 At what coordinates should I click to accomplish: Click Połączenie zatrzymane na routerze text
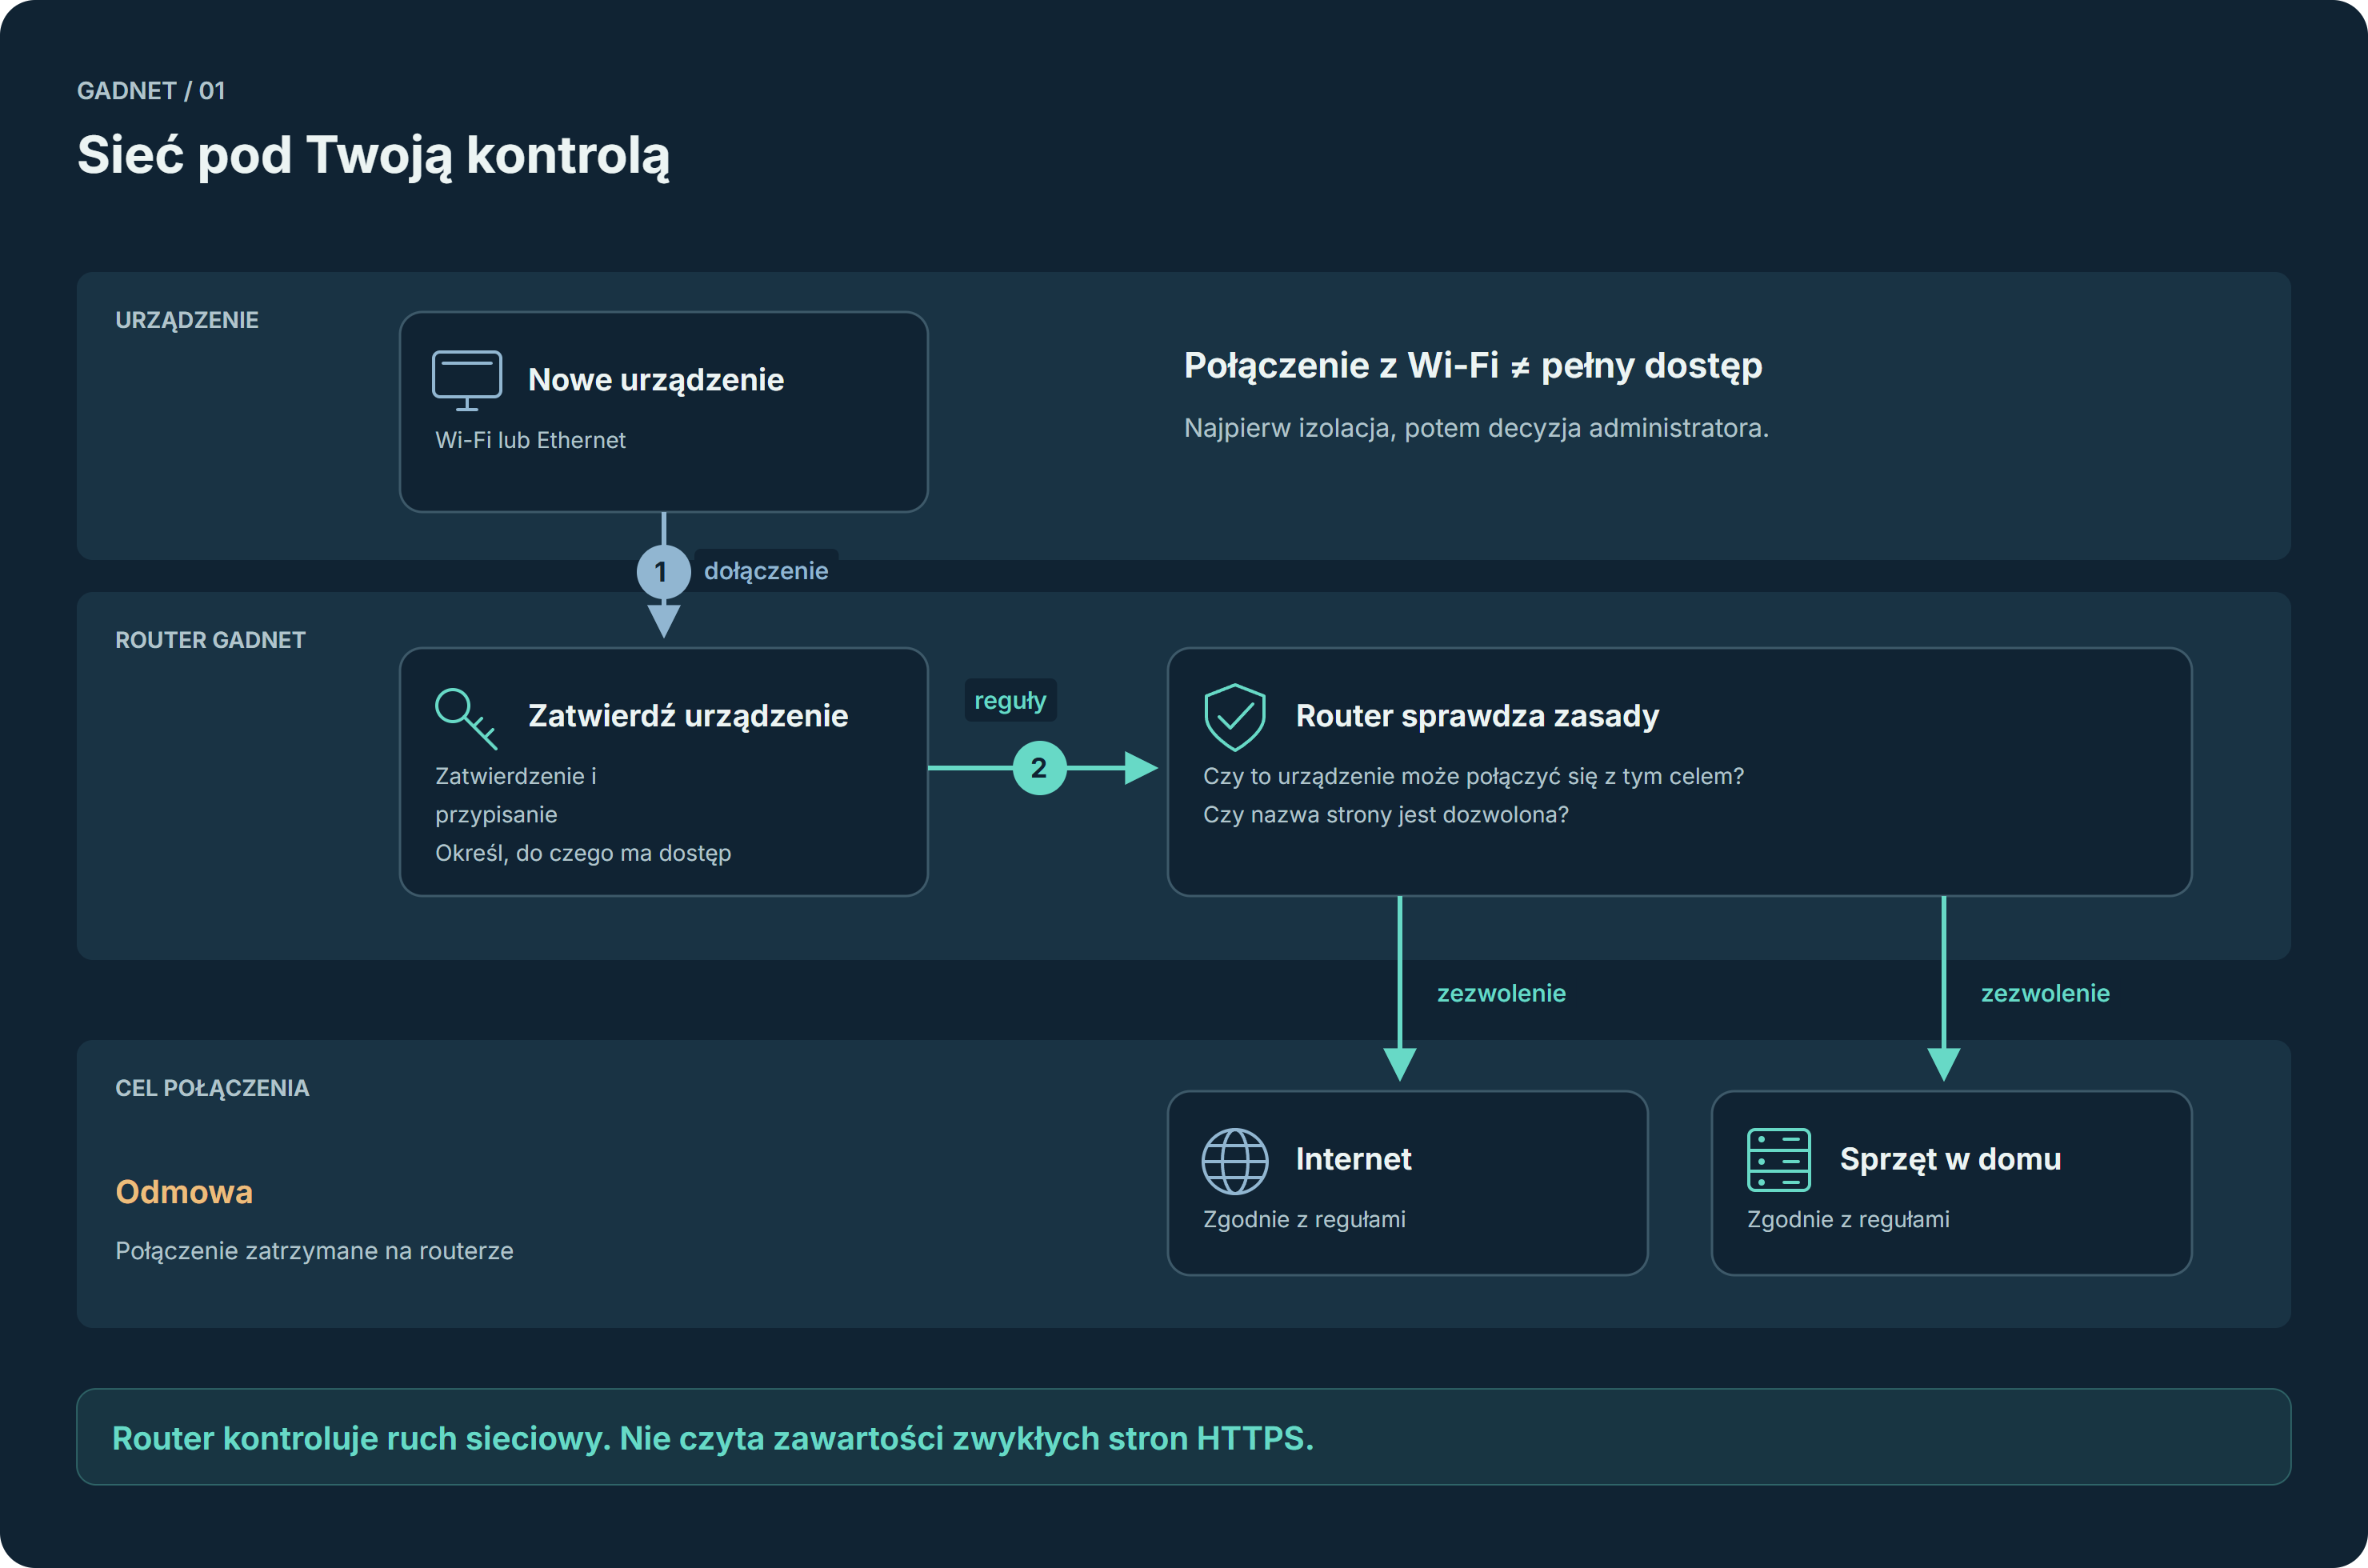pyautogui.click(x=314, y=1251)
